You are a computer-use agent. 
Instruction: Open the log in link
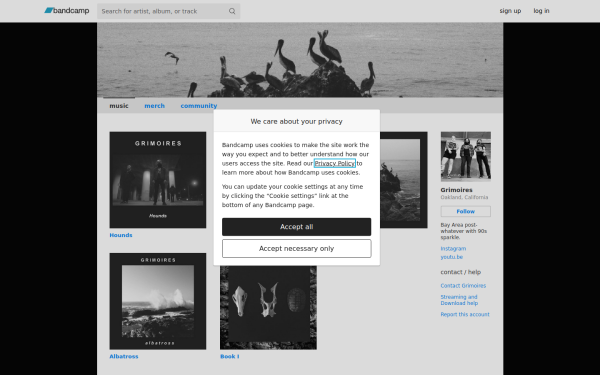click(x=541, y=11)
